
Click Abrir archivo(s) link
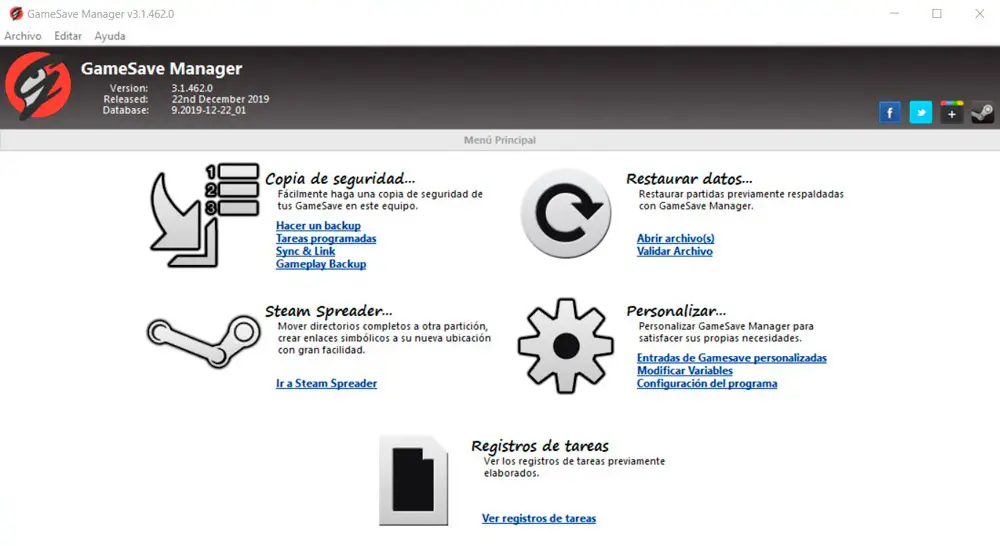pyautogui.click(x=675, y=239)
